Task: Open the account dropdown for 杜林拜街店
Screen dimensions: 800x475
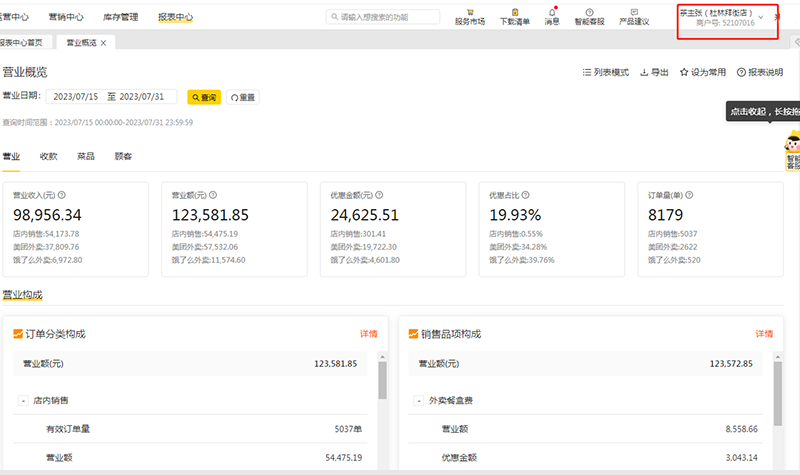Action: tap(761, 18)
